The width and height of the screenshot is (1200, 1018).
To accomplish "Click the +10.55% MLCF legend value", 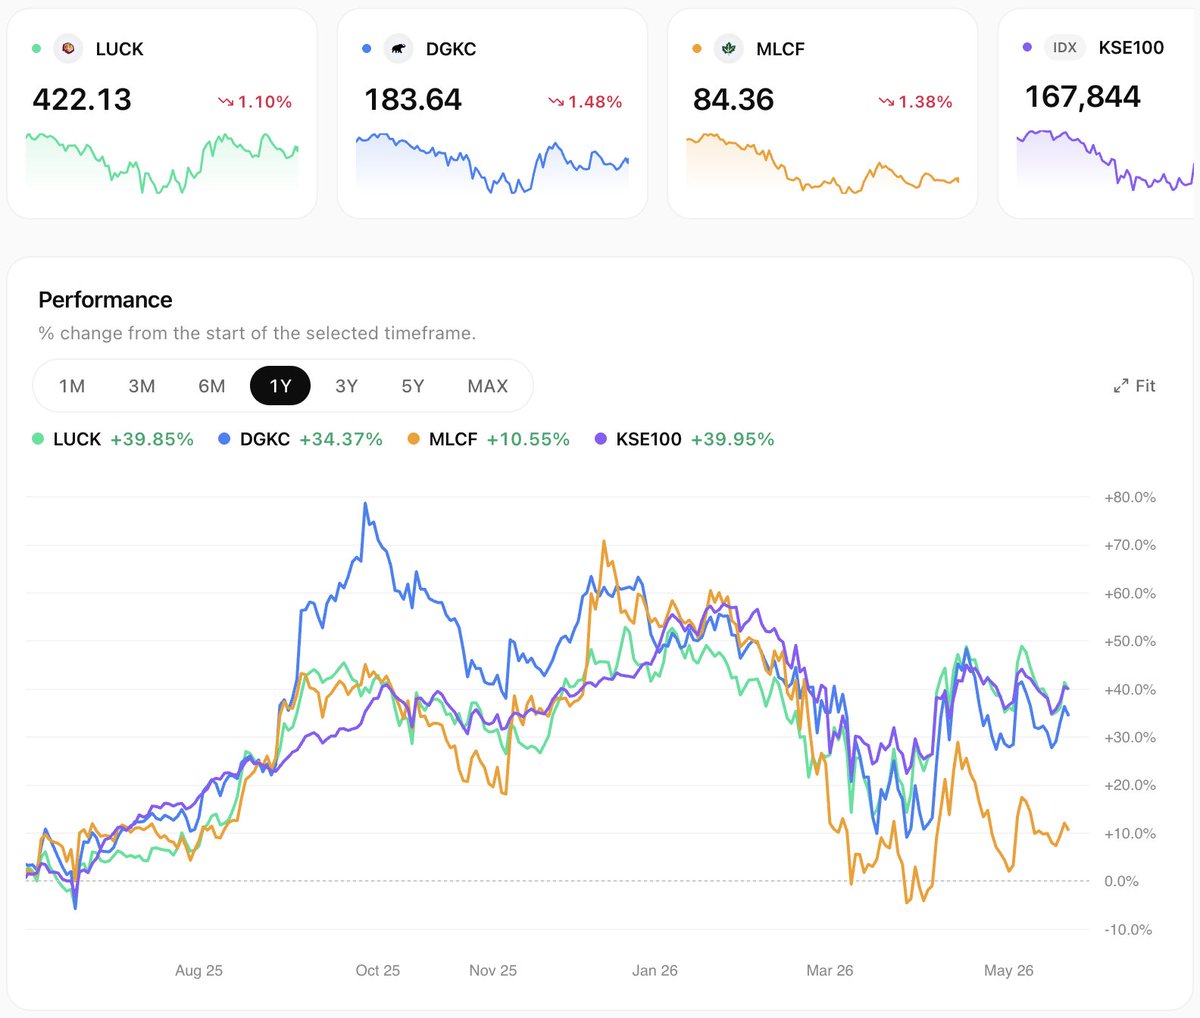I will 528,439.
